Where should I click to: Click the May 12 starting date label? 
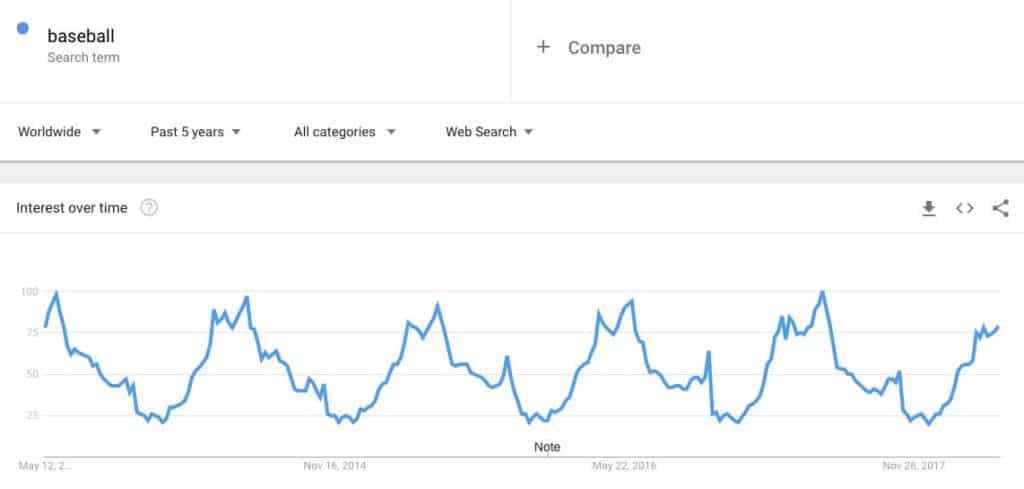(46, 466)
